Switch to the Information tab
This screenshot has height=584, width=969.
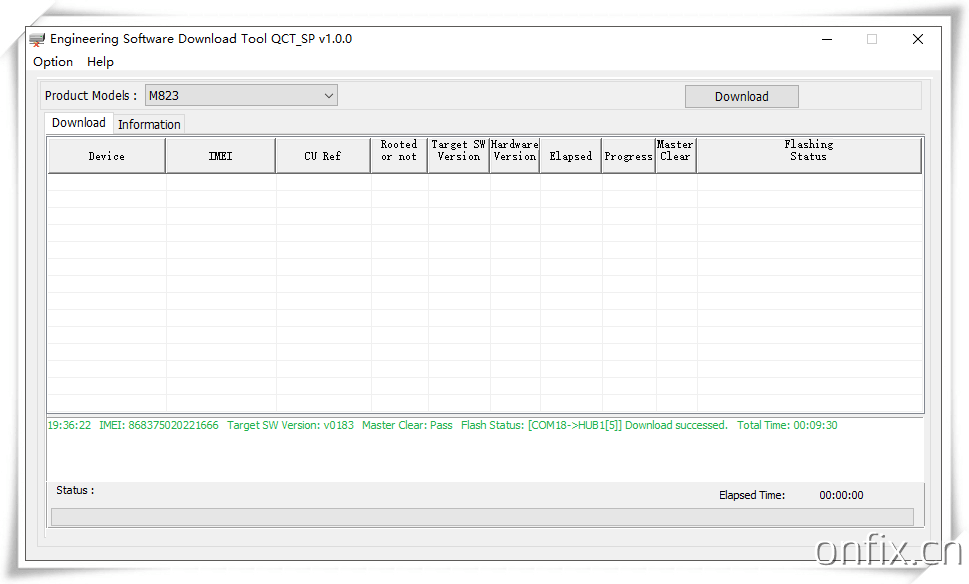(x=149, y=125)
